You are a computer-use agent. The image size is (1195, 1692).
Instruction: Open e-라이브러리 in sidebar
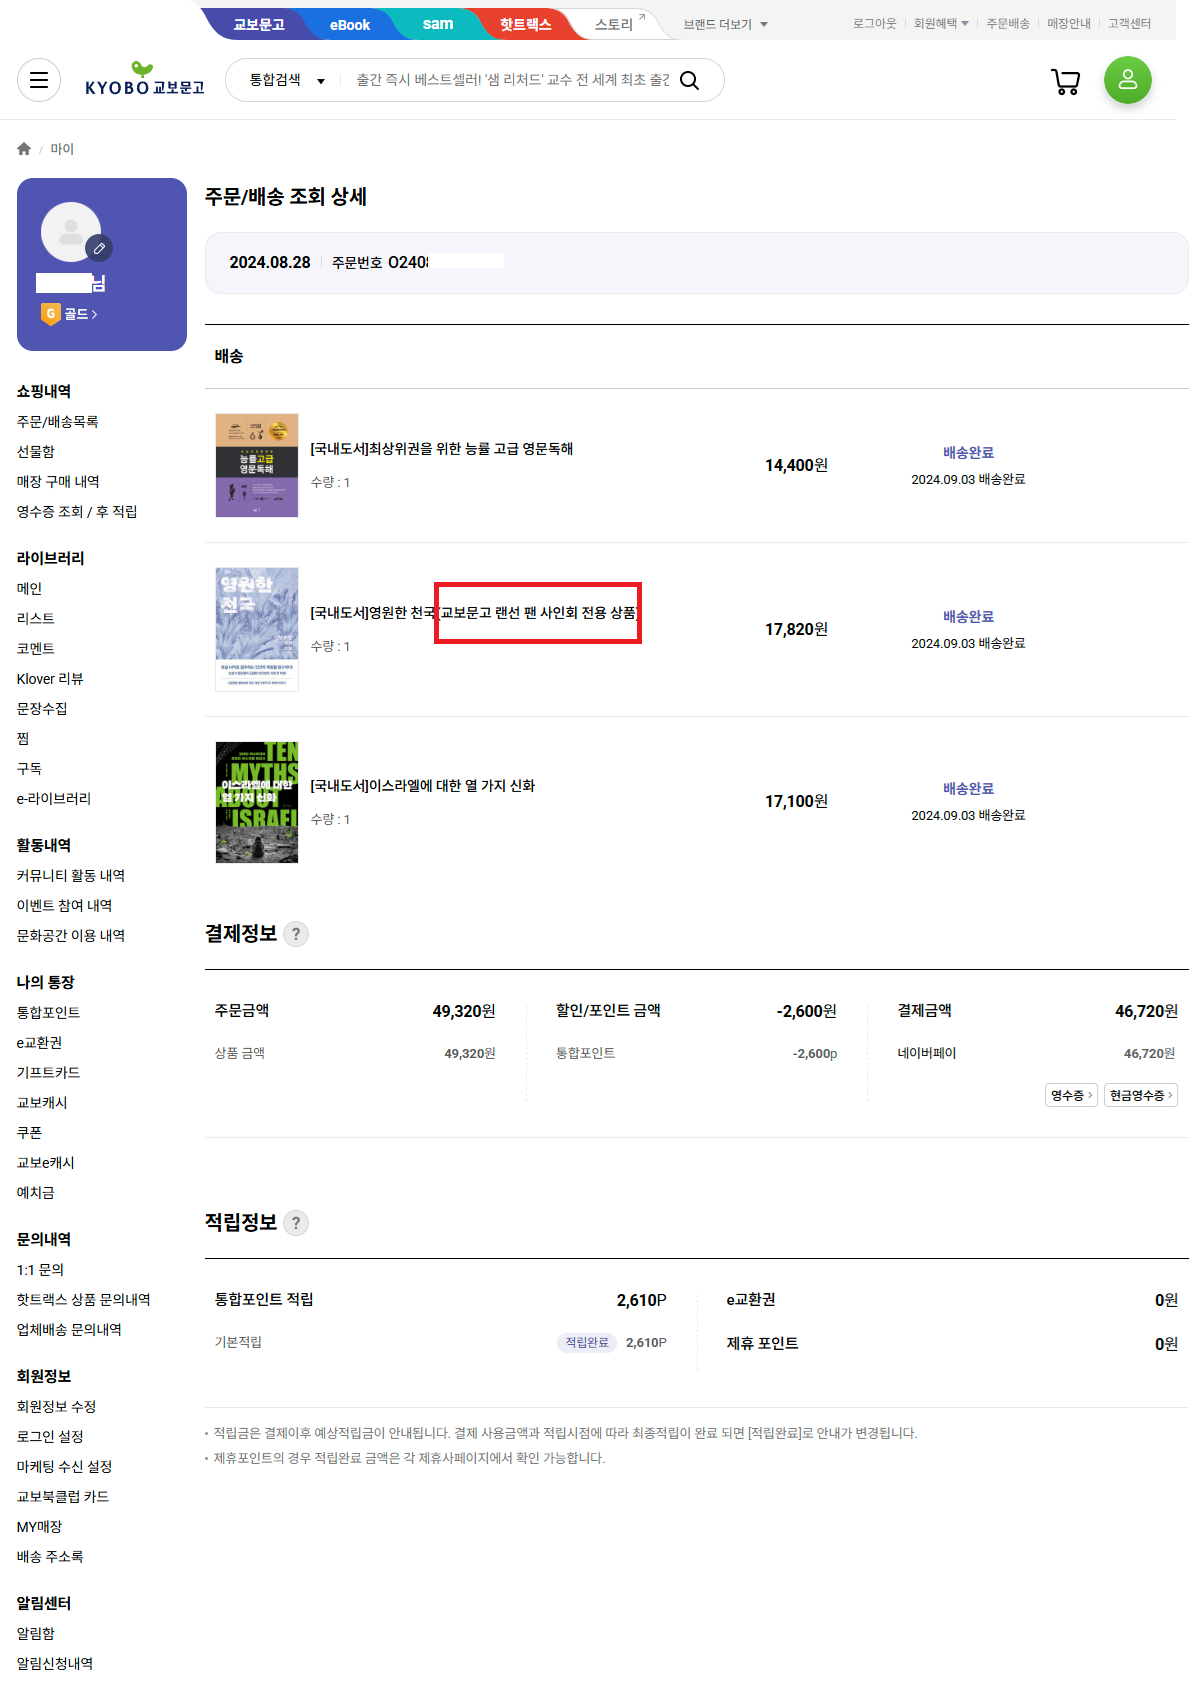54,799
